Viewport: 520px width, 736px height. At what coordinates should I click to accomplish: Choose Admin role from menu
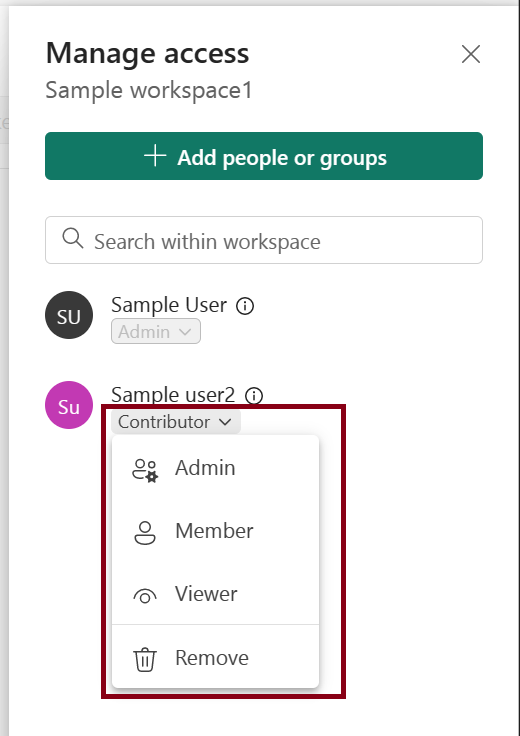[215, 468]
